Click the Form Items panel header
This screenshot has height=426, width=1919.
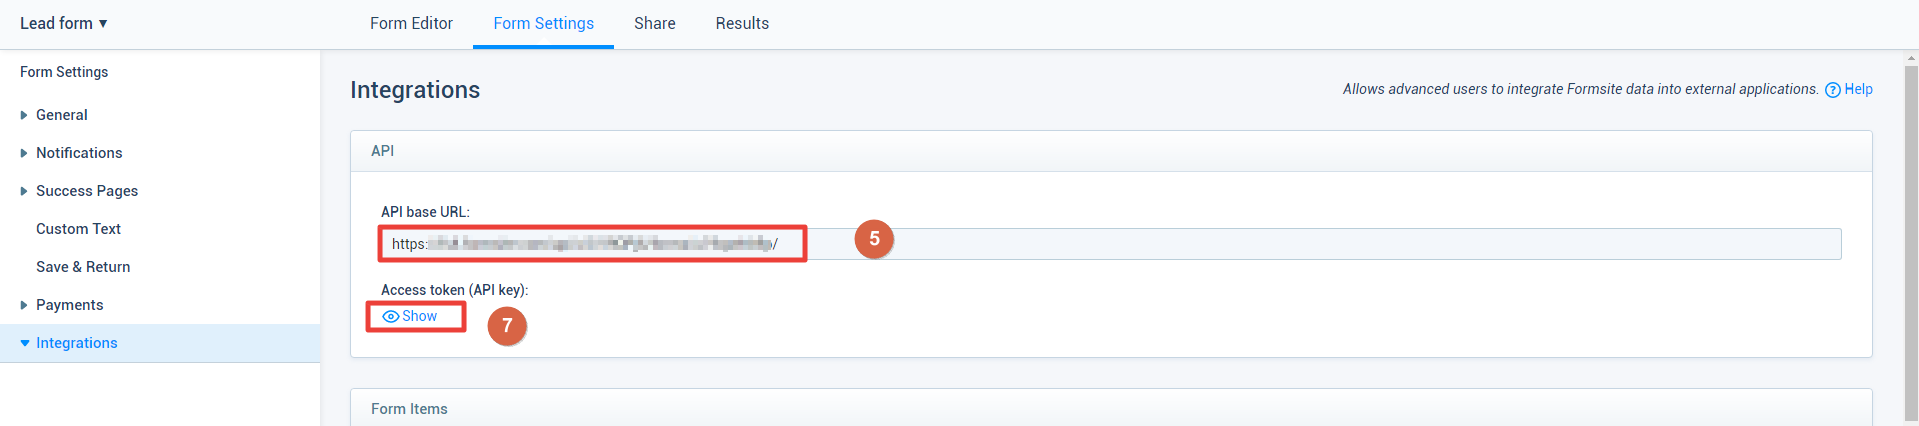point(1111,408)
